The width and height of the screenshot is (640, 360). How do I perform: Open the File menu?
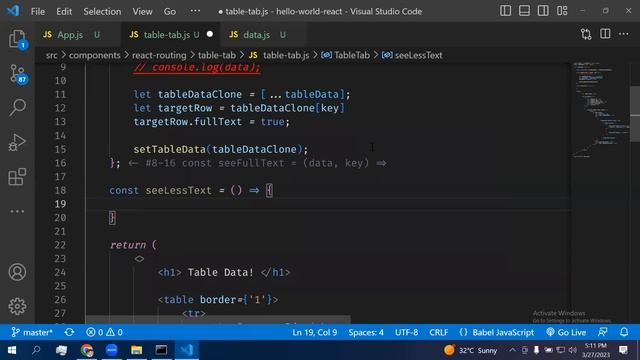(x=38, y=11)
